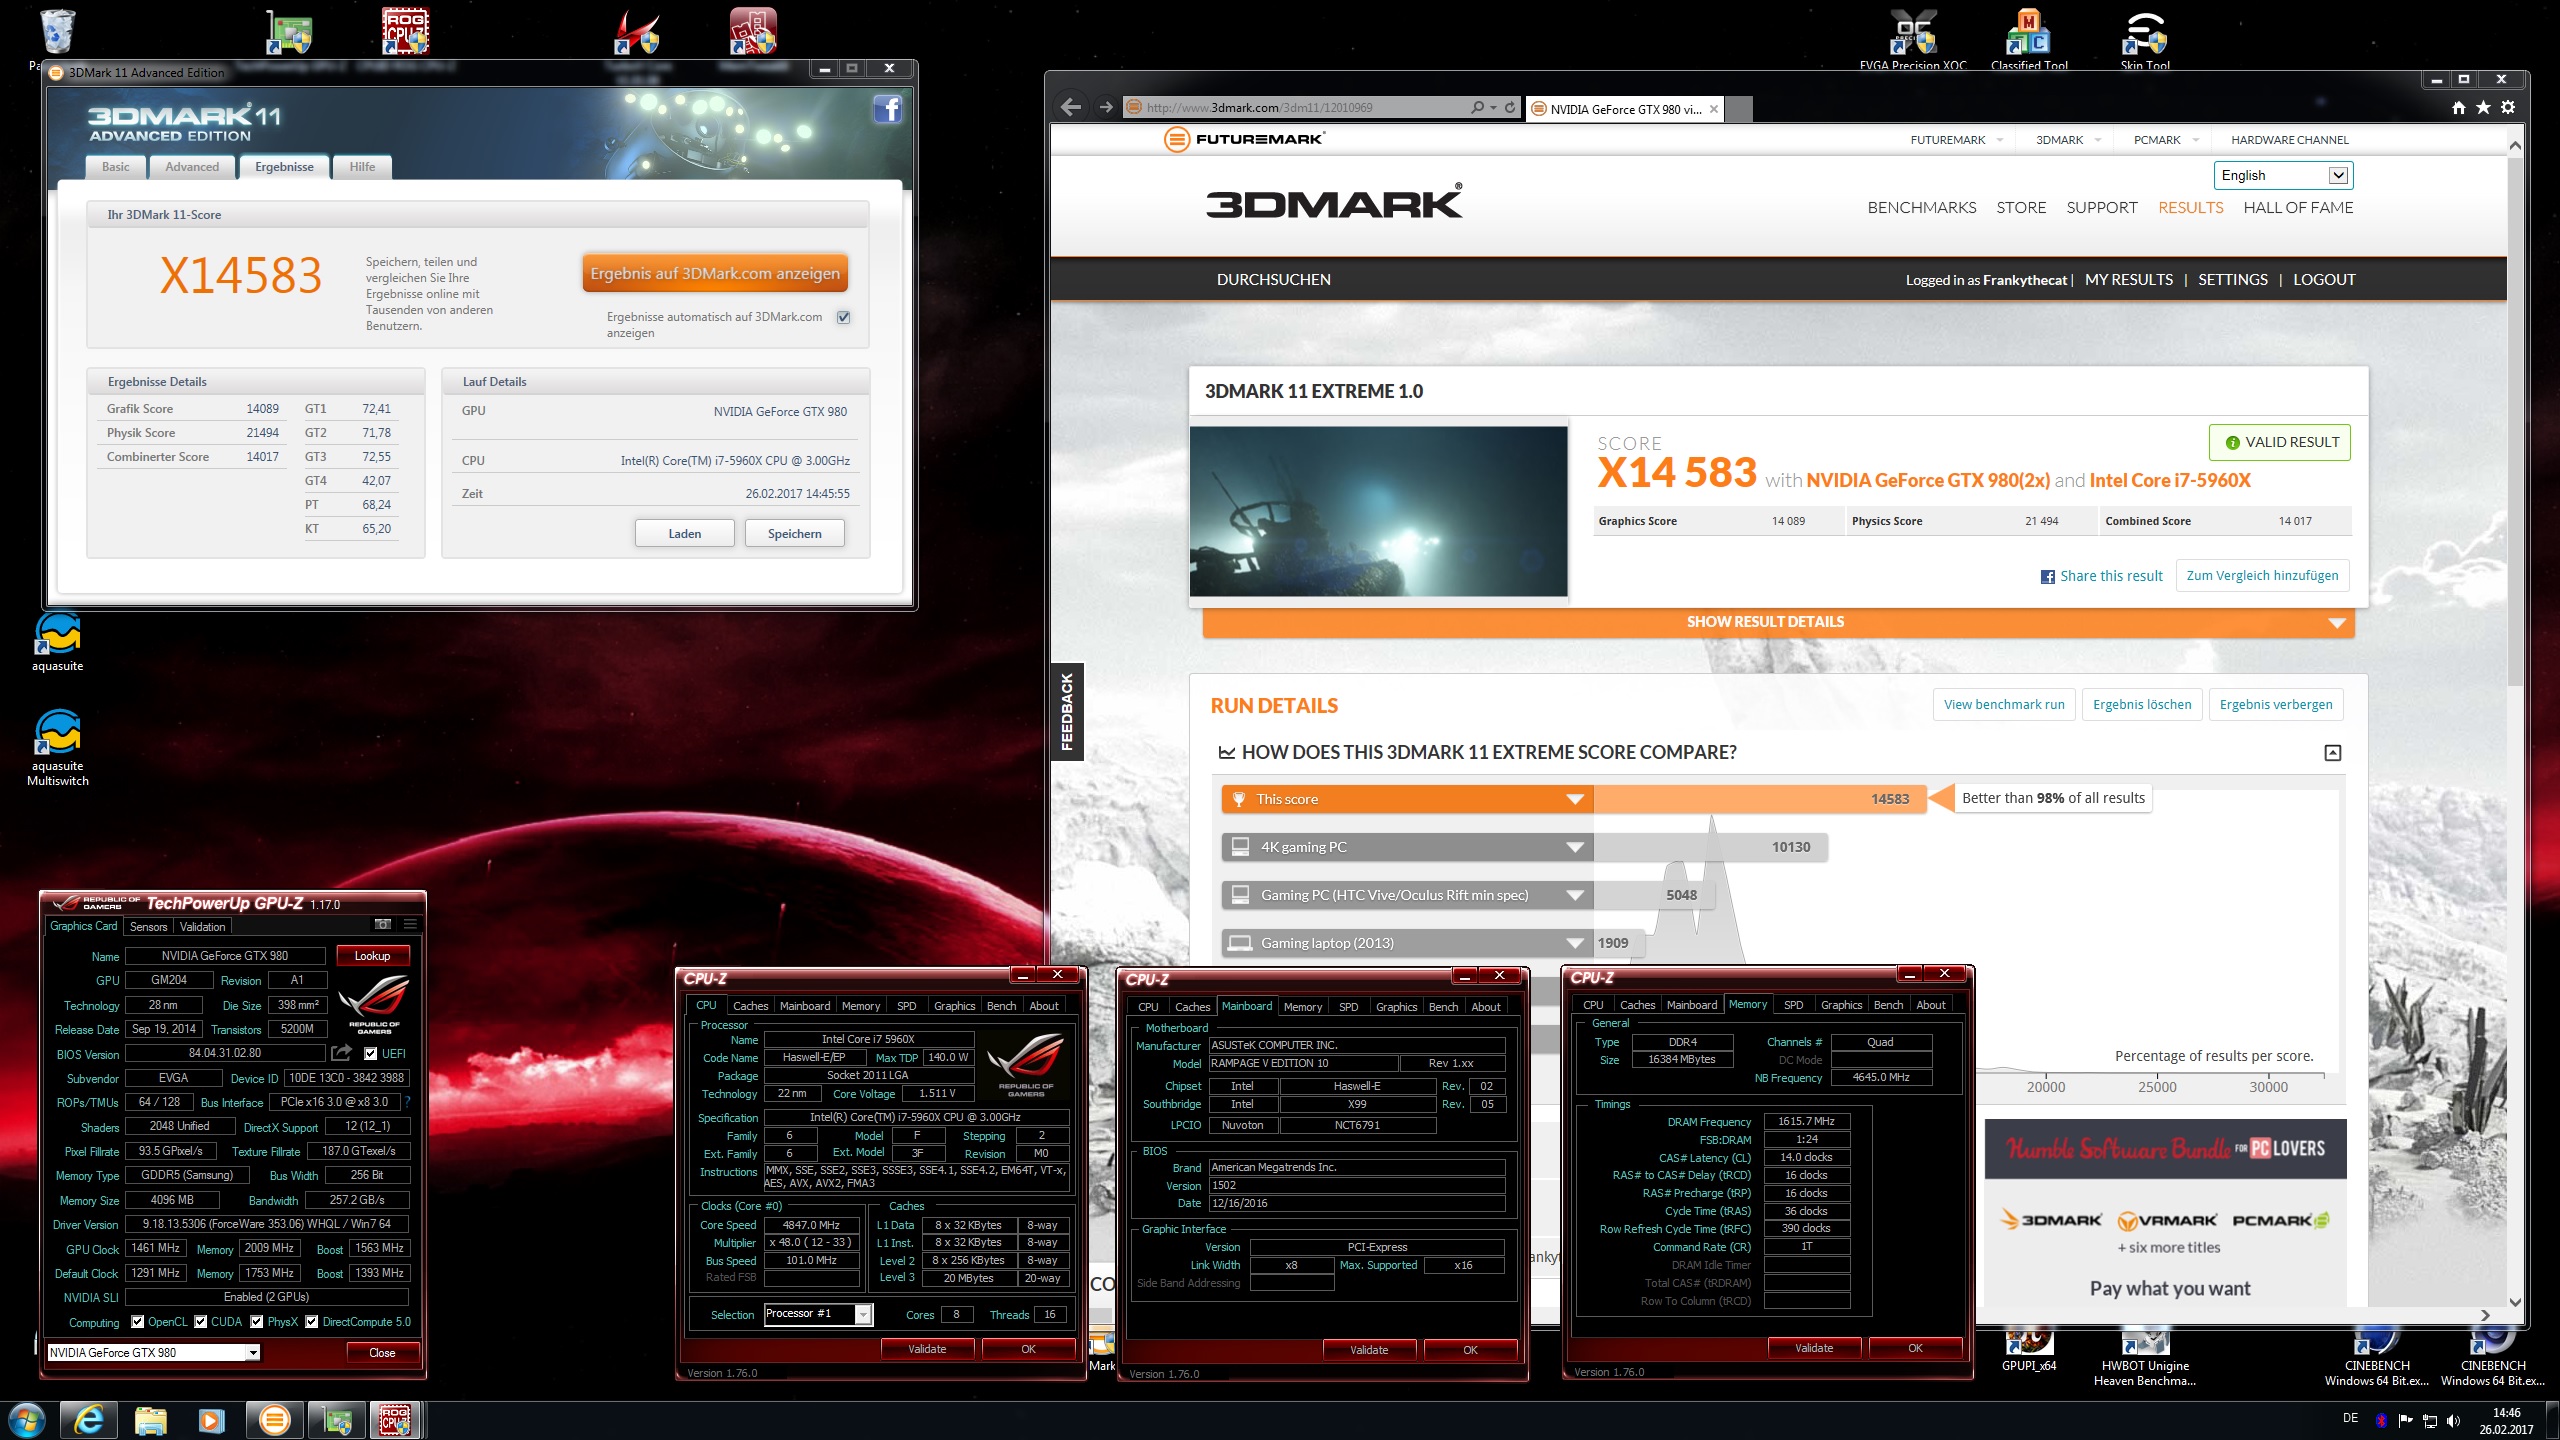Image resolution: width=2560 pixels, height=1440 pixels.
Task: Click the Lookup button in GPU-Z
Action: pos(372,956)
